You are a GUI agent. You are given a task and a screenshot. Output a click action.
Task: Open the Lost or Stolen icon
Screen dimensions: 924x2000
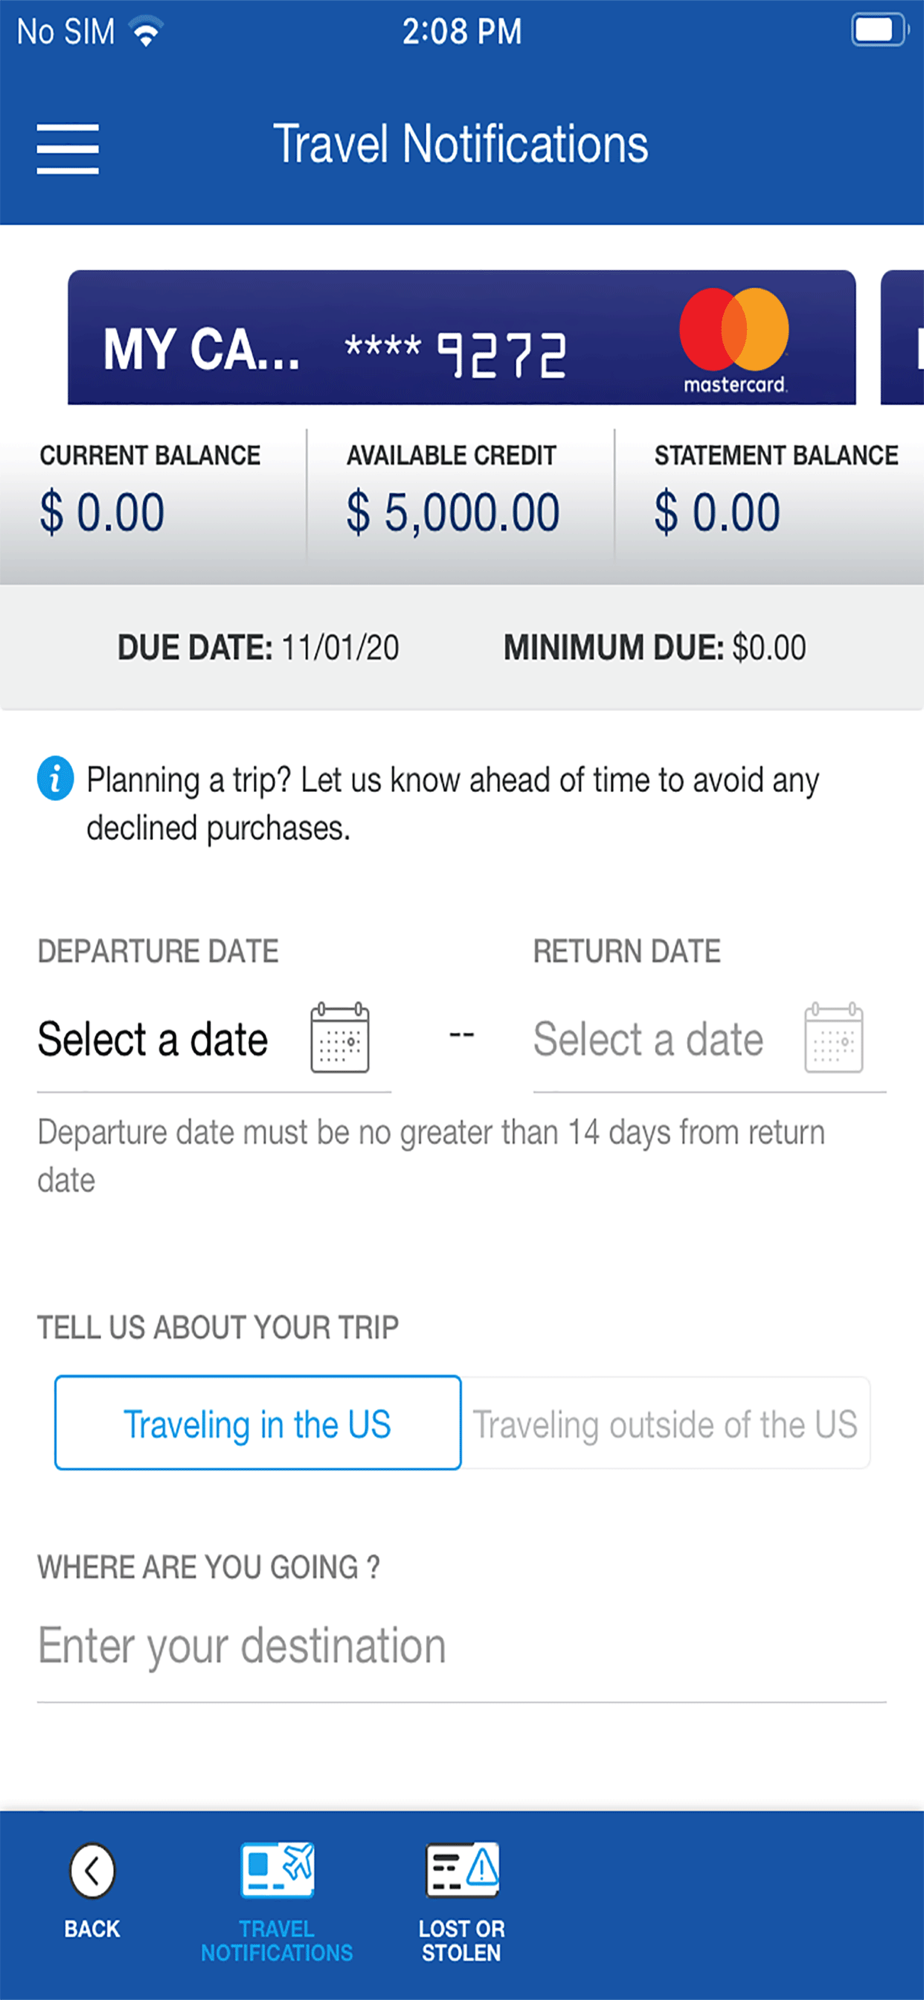462,1870
